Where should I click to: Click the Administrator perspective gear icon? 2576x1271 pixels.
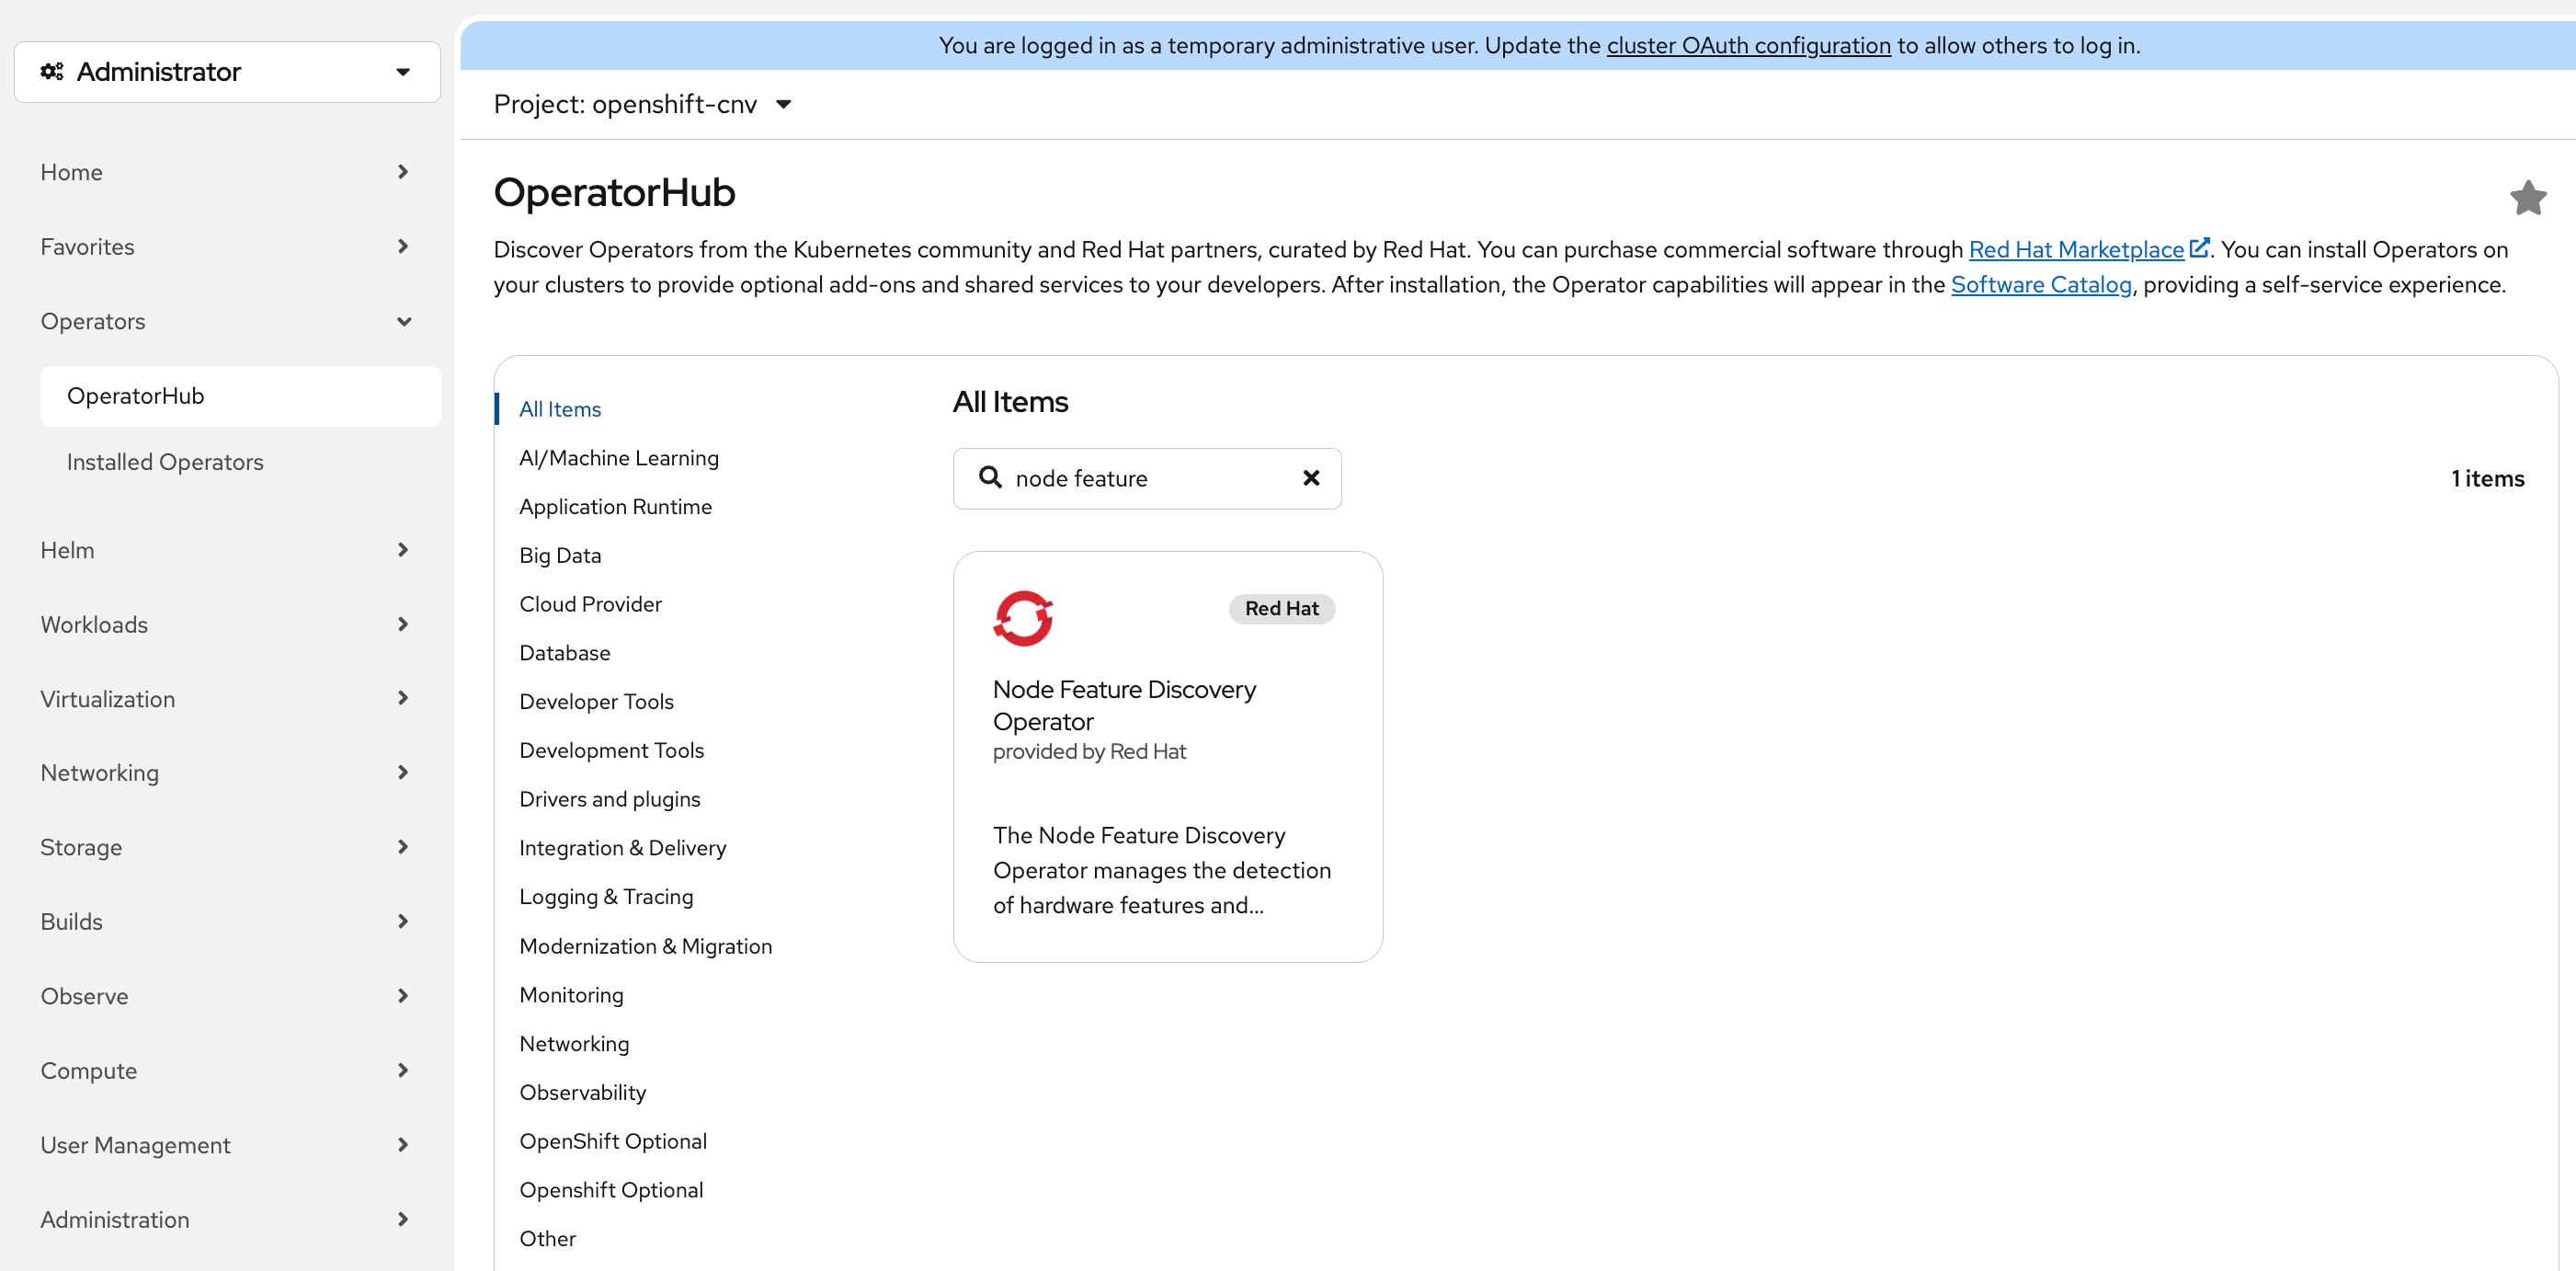point(52,72)
